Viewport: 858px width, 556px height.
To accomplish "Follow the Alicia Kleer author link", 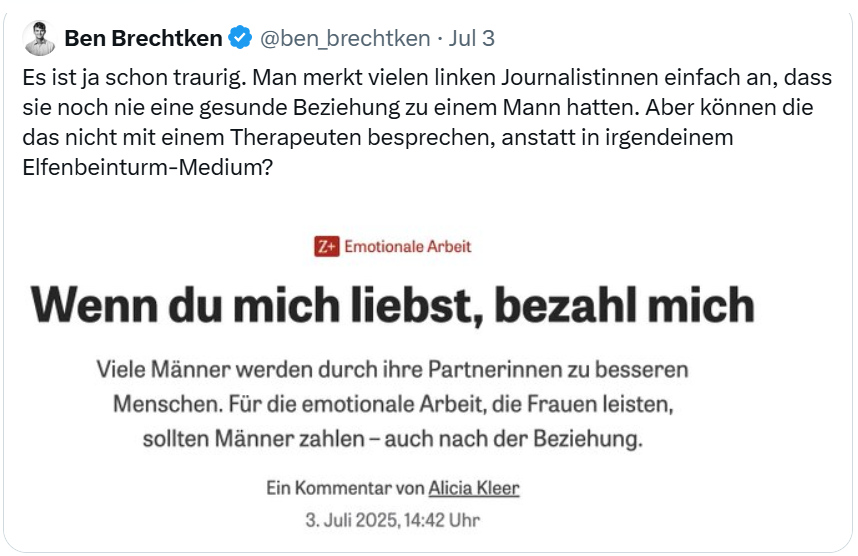I will [474, 489].
